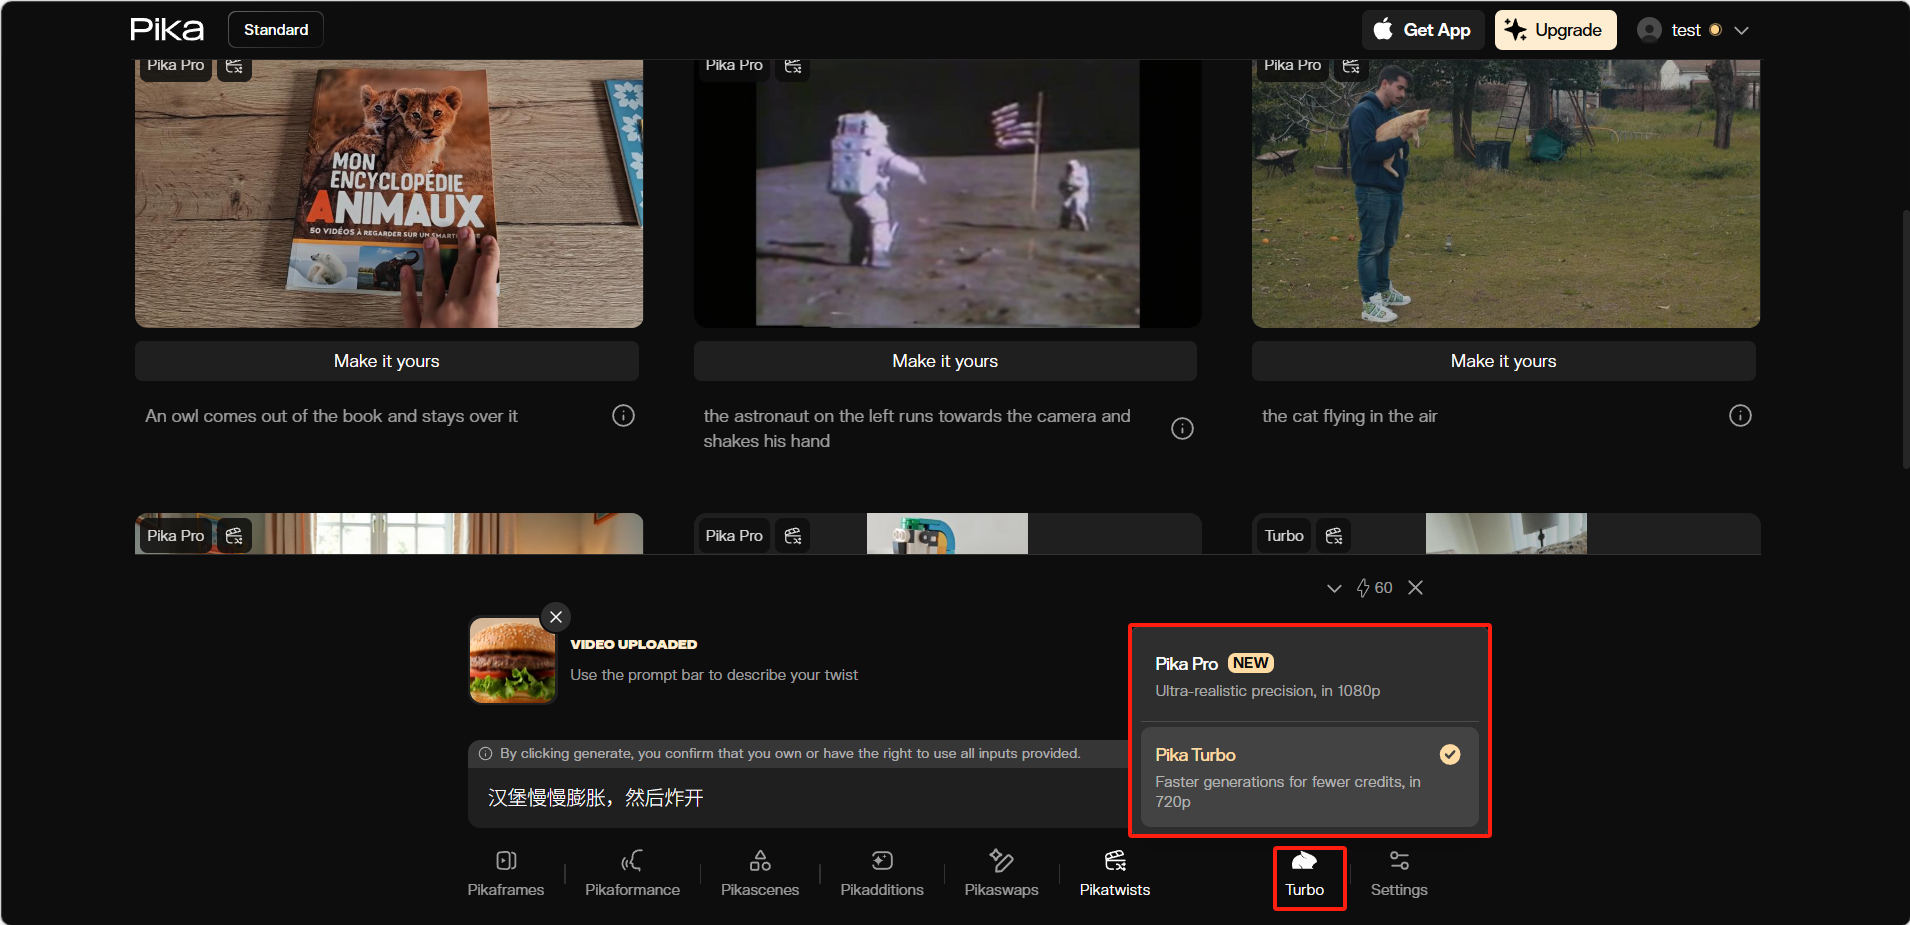The image size is (1910, 925).
Task: Close the prompt panel with the X
Action: click(1415, 588)
